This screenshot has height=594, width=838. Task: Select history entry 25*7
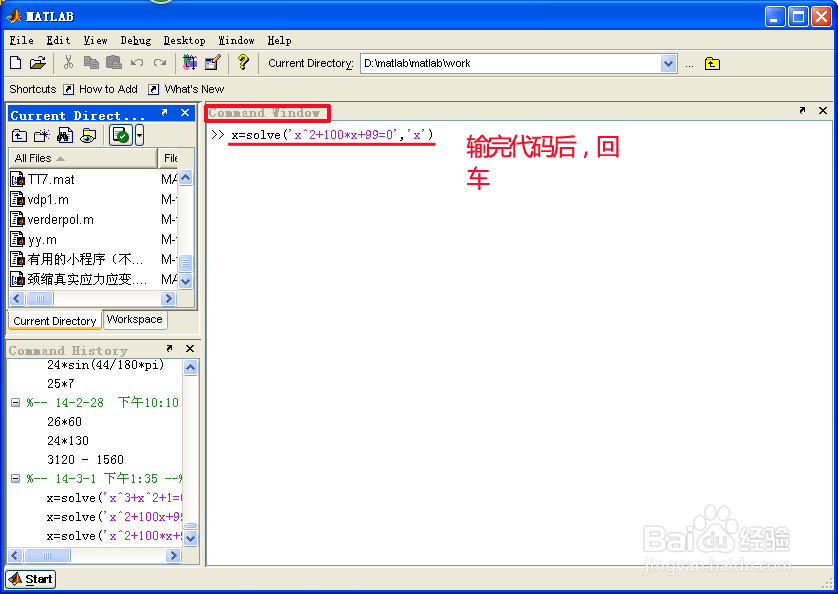coord(60,384)
